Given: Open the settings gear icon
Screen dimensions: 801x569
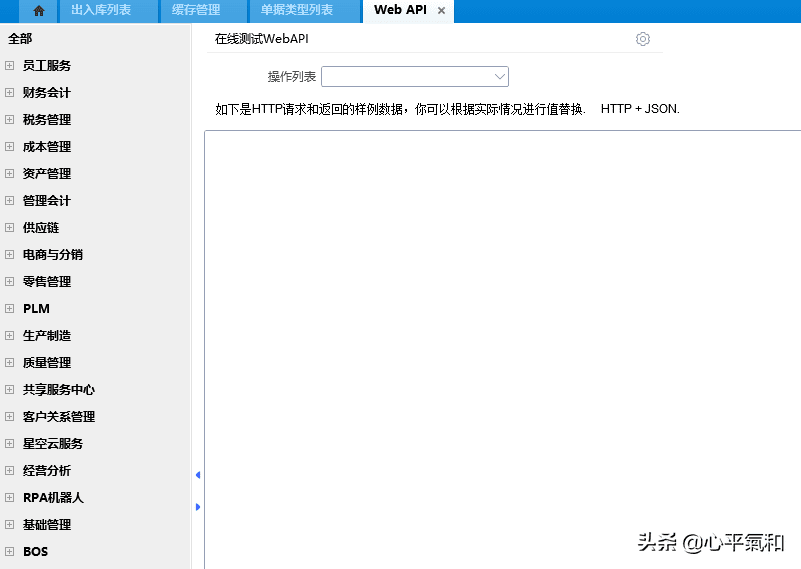Looking at the screenshot, I should [x=643, y=39].
